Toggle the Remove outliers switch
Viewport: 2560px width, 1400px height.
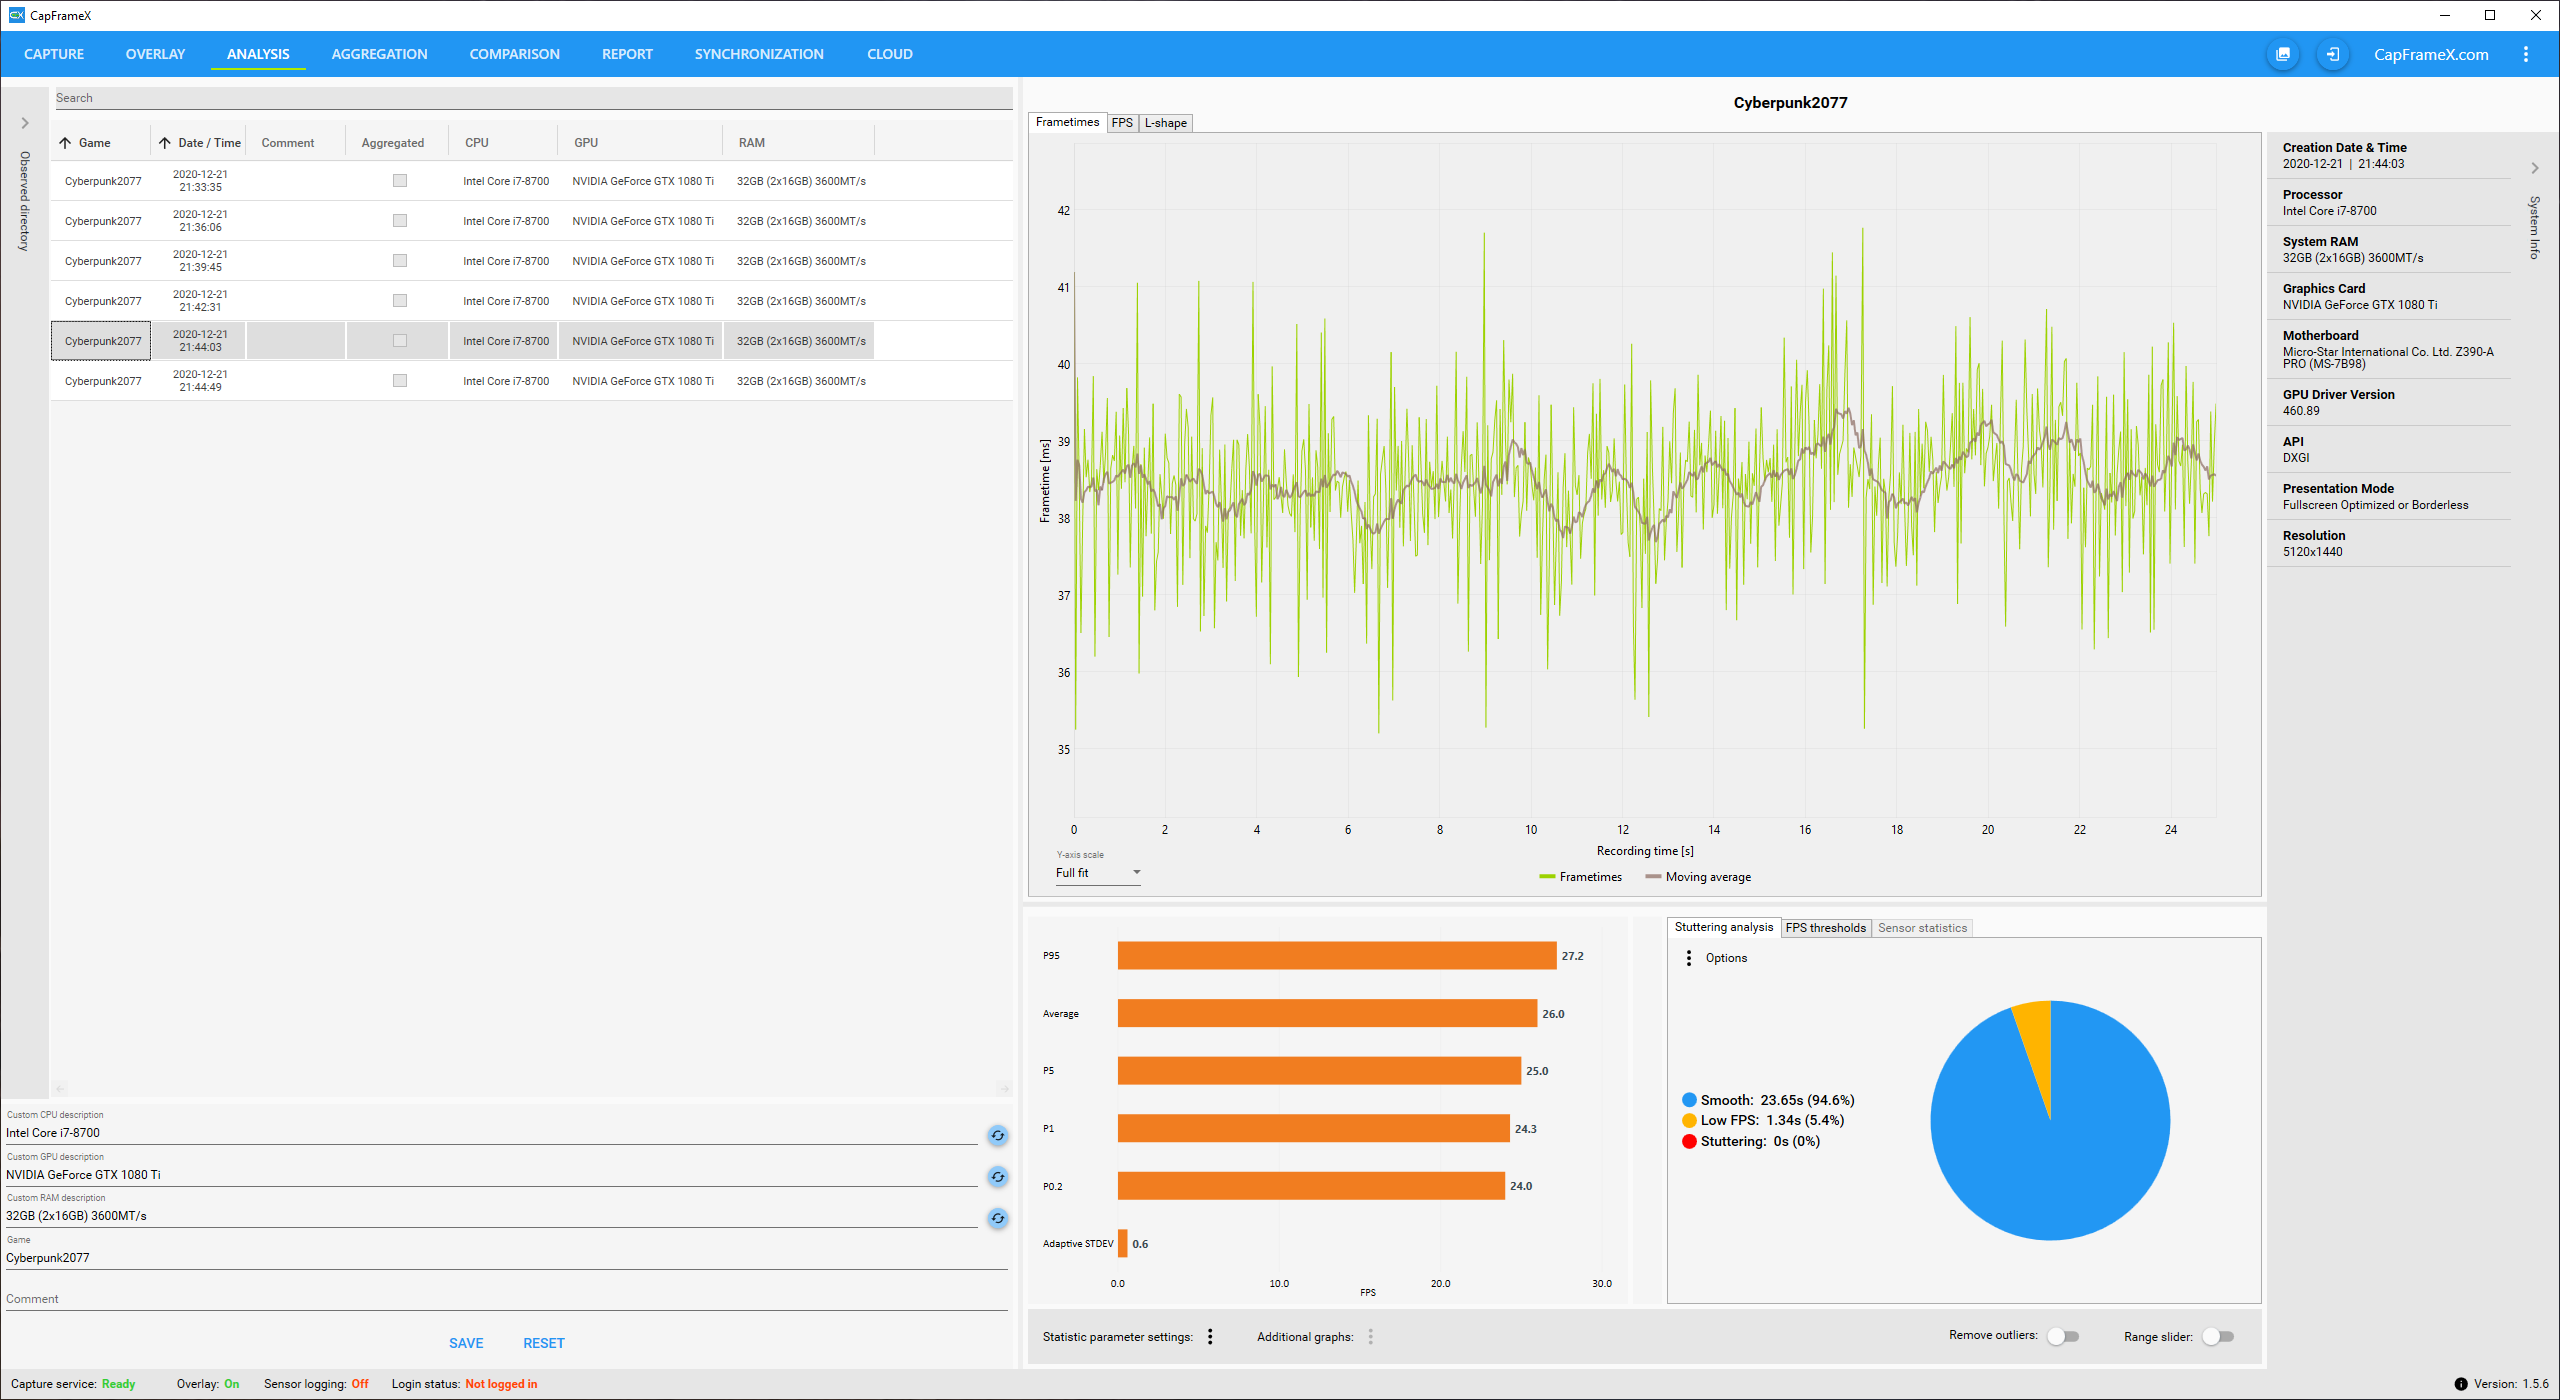pyautogui.click(x=2062, y=1337)
